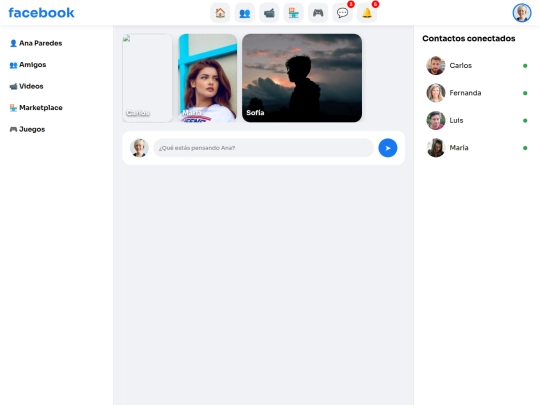Click Ana's avatar beside the post box
This screenshot has width=540, height=405.
[139, 148]
